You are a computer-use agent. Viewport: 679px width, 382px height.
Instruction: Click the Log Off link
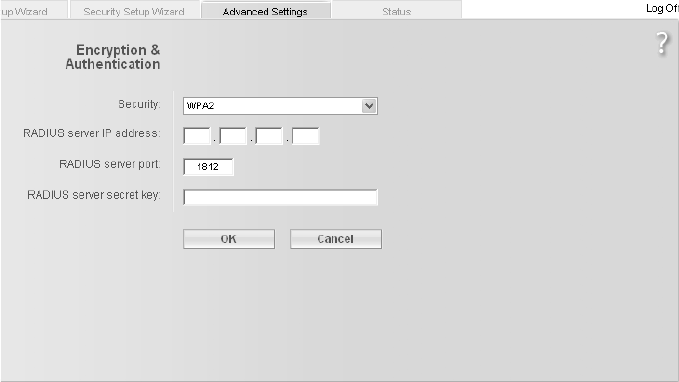click(662, 8)
